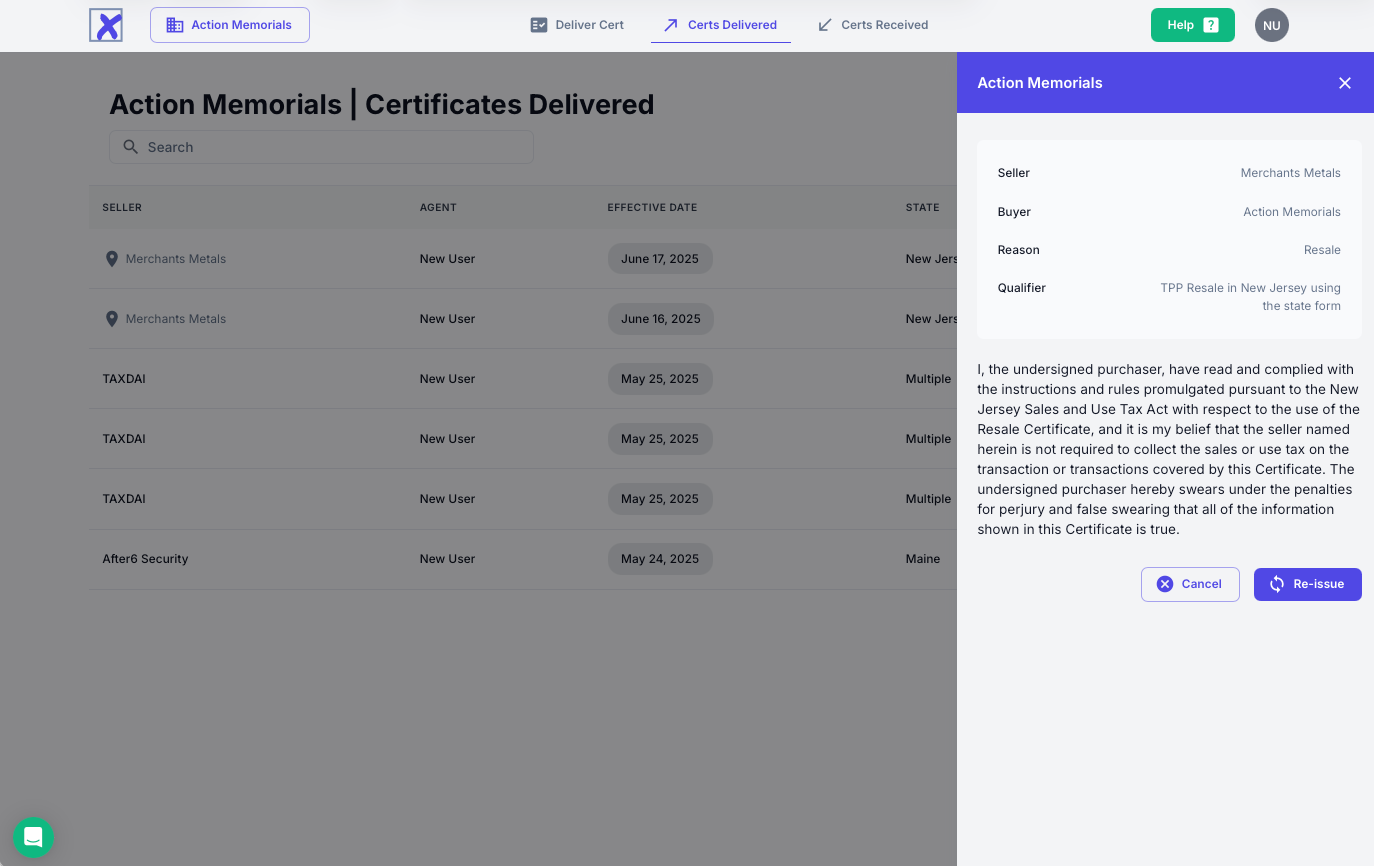Click the May 24, 2025 date chip

point(660,559)
